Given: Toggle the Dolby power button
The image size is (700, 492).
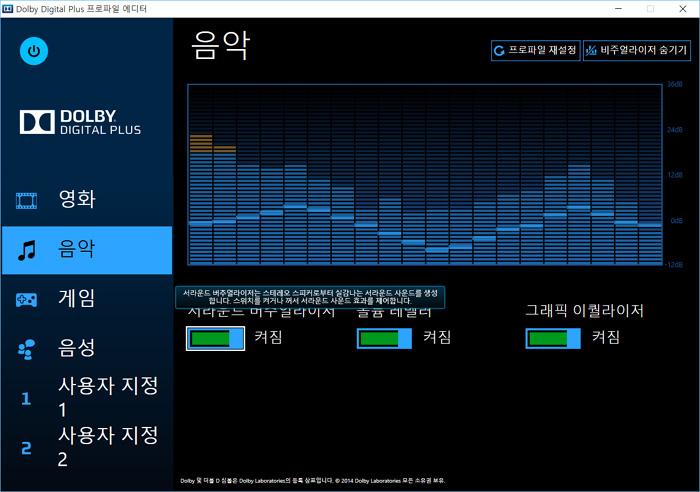Looking at the screenshot, I should pyautogui.click(x=34, y=51).
